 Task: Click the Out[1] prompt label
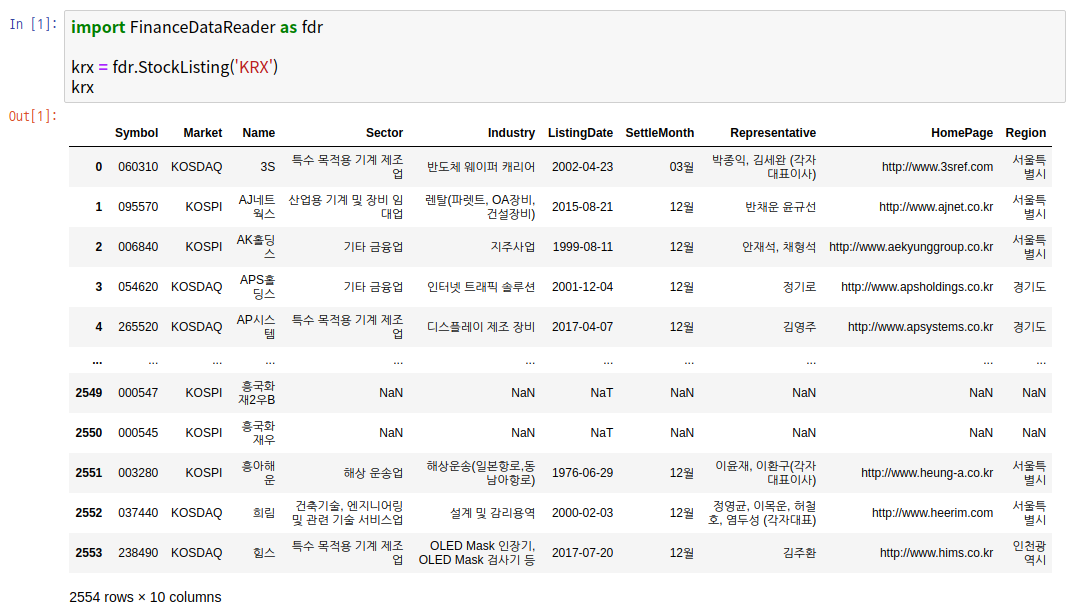click(x=33, y=116)
